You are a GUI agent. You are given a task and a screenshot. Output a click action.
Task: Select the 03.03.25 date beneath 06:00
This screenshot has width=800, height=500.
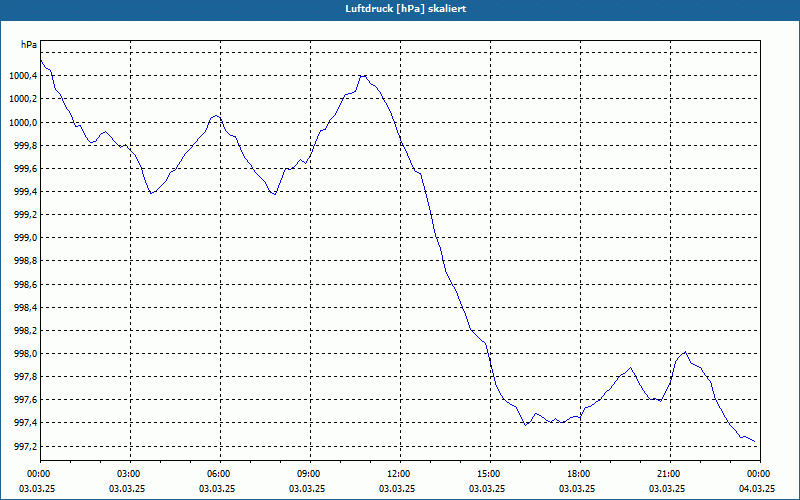click(x=217, y=489)
